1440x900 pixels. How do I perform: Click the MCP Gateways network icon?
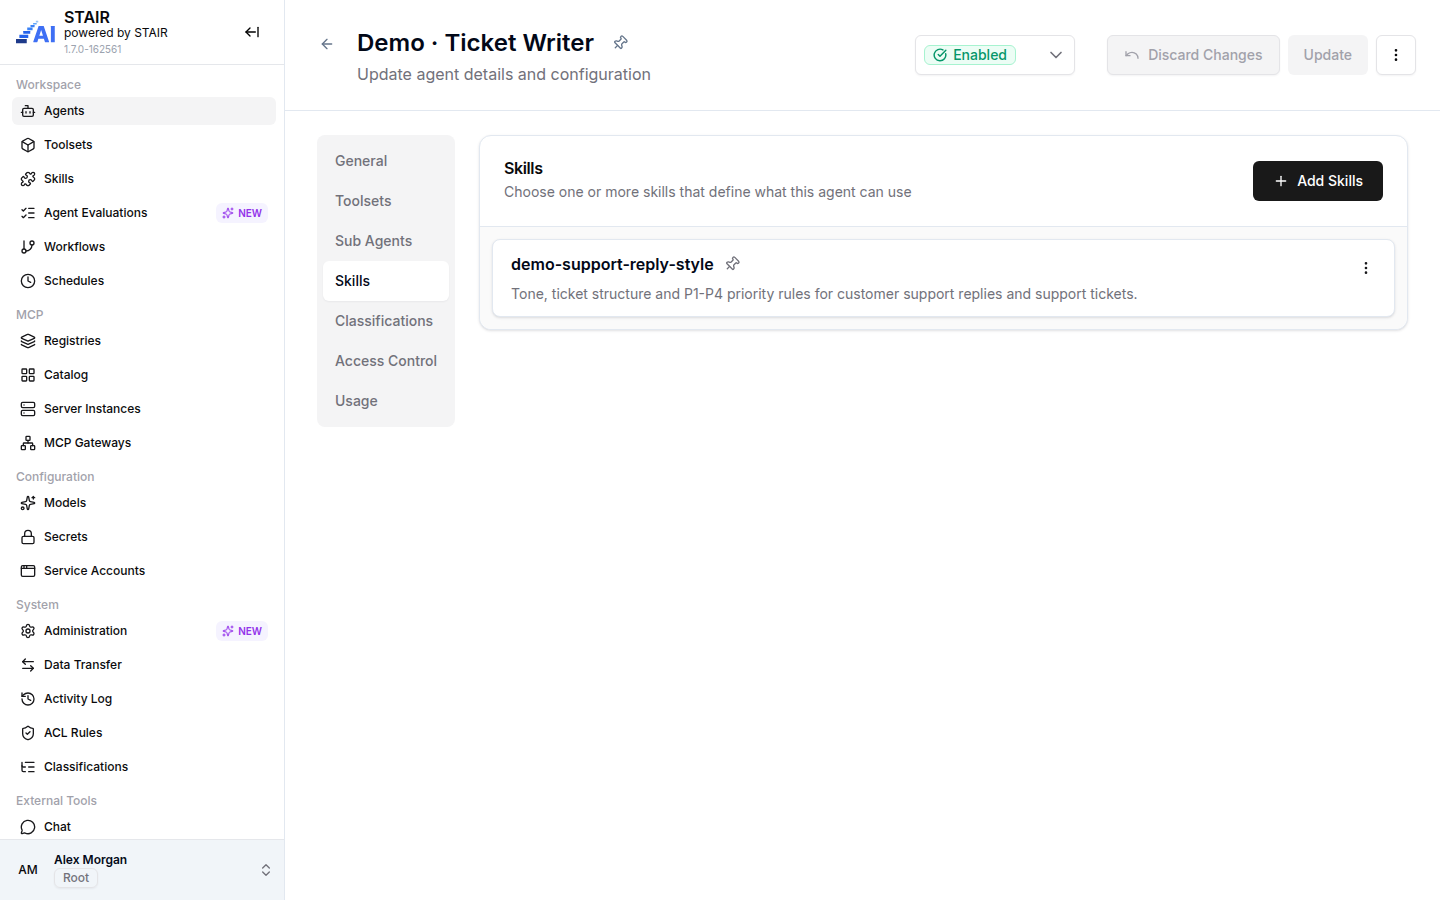28,443
